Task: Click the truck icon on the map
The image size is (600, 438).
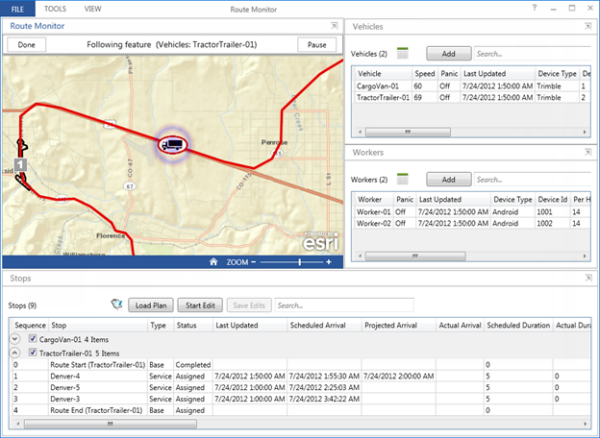Action: [x=171, y=145]
